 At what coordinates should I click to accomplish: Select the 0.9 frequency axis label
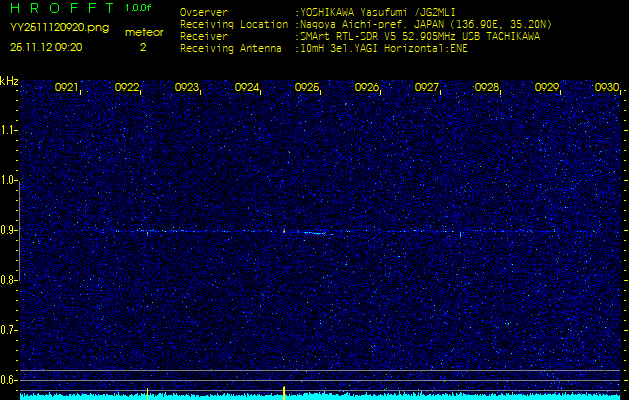(x=9, y=230)
